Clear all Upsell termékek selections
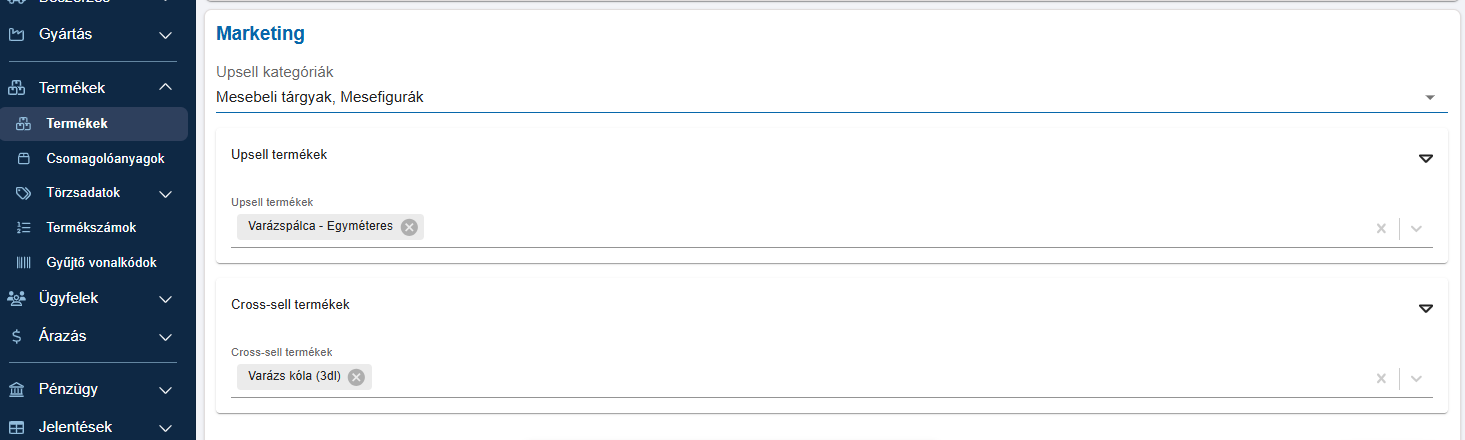The height and width of the screenshot is (440, 1465). pyautogui.click(x=1381, y=228)
